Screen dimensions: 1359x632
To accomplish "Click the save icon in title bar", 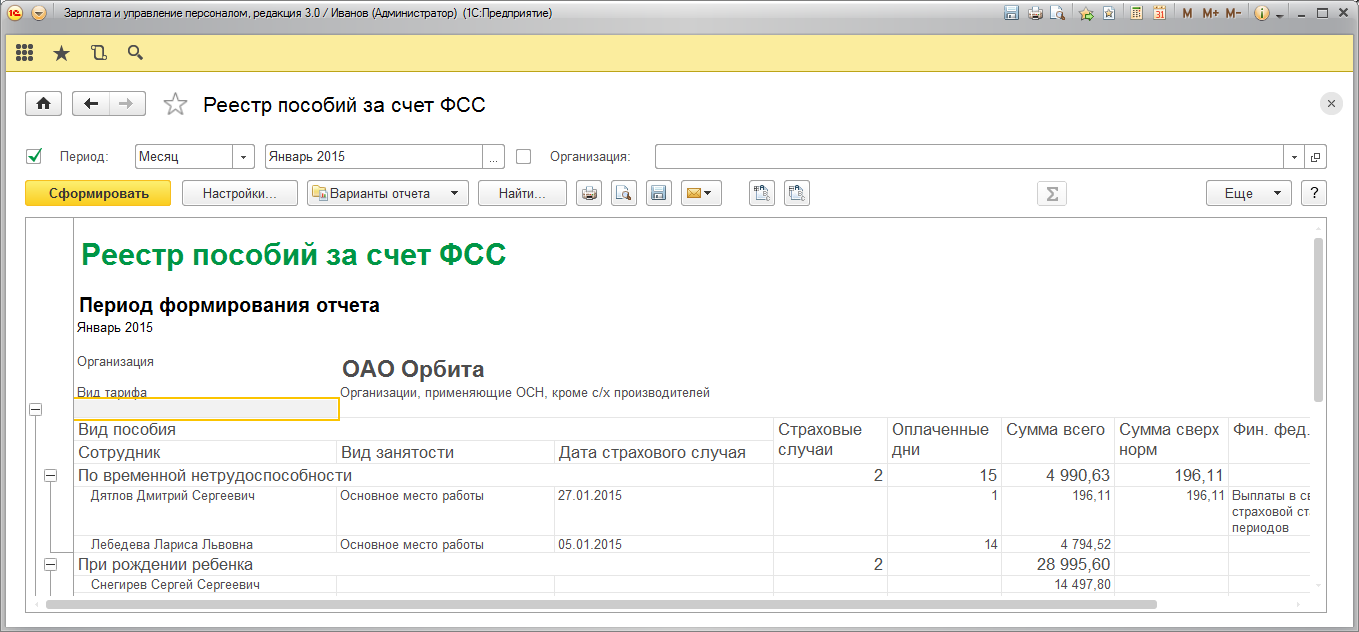I will [x=1011, y=14].
